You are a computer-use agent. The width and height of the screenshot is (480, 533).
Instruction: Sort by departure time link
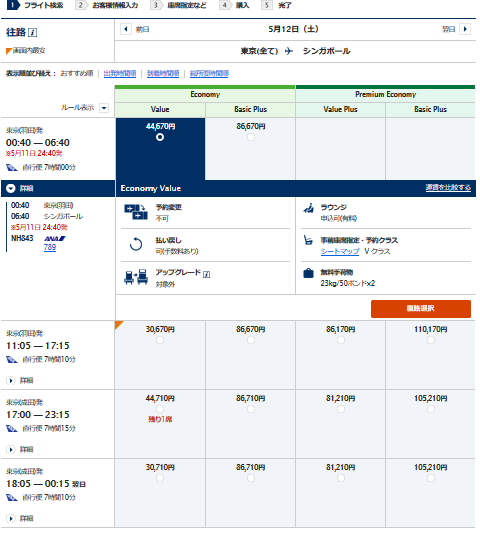(120, 73)
